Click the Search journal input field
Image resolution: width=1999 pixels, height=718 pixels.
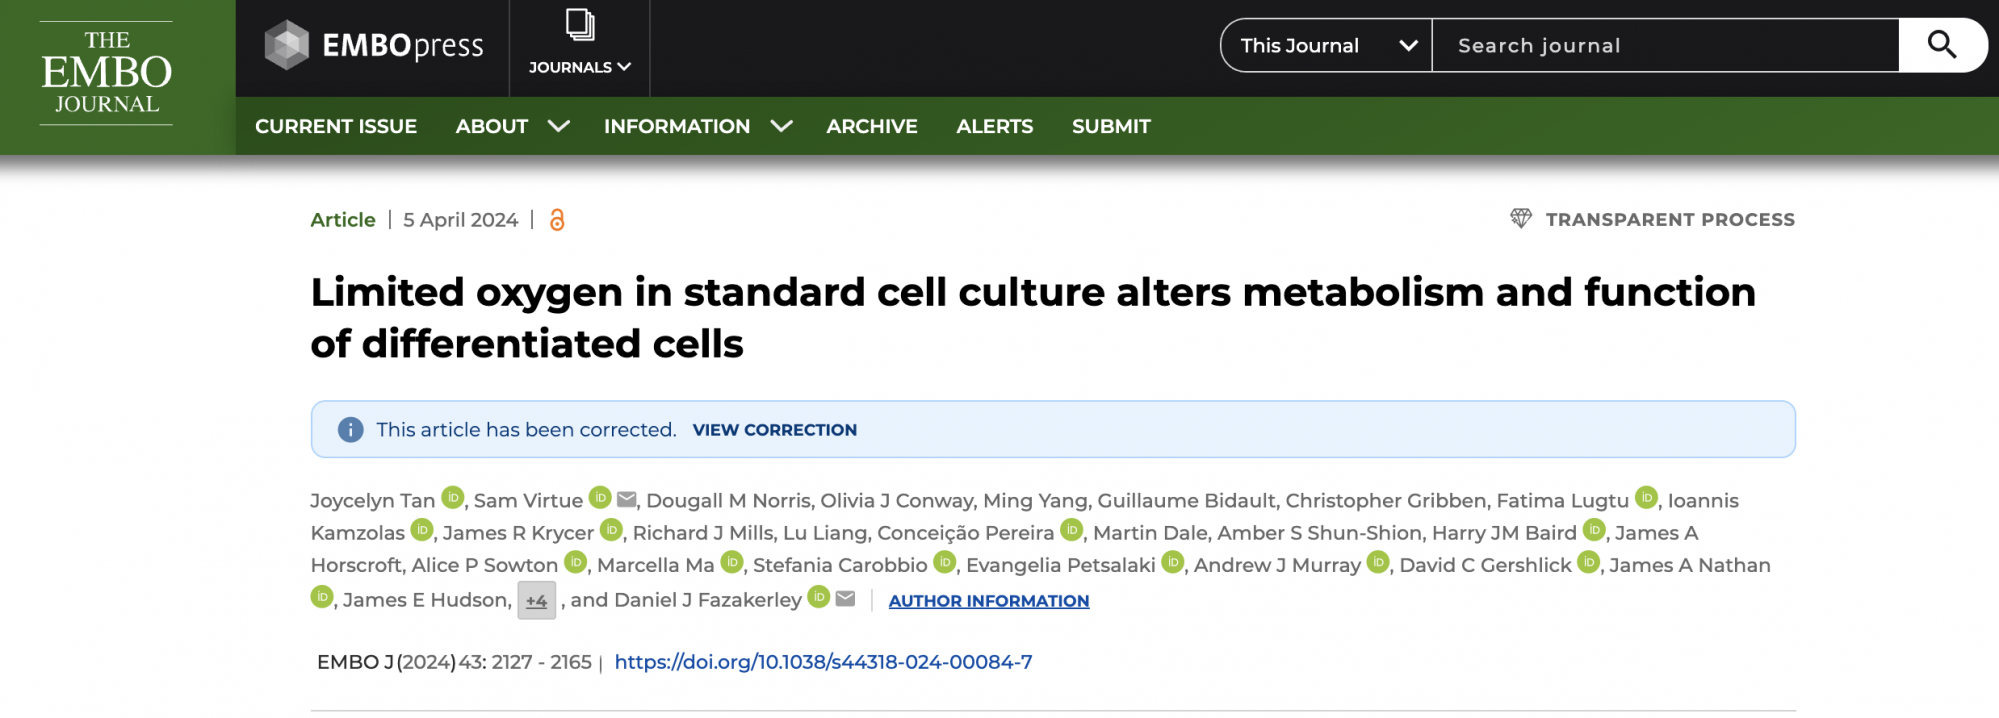(1665, 46)
